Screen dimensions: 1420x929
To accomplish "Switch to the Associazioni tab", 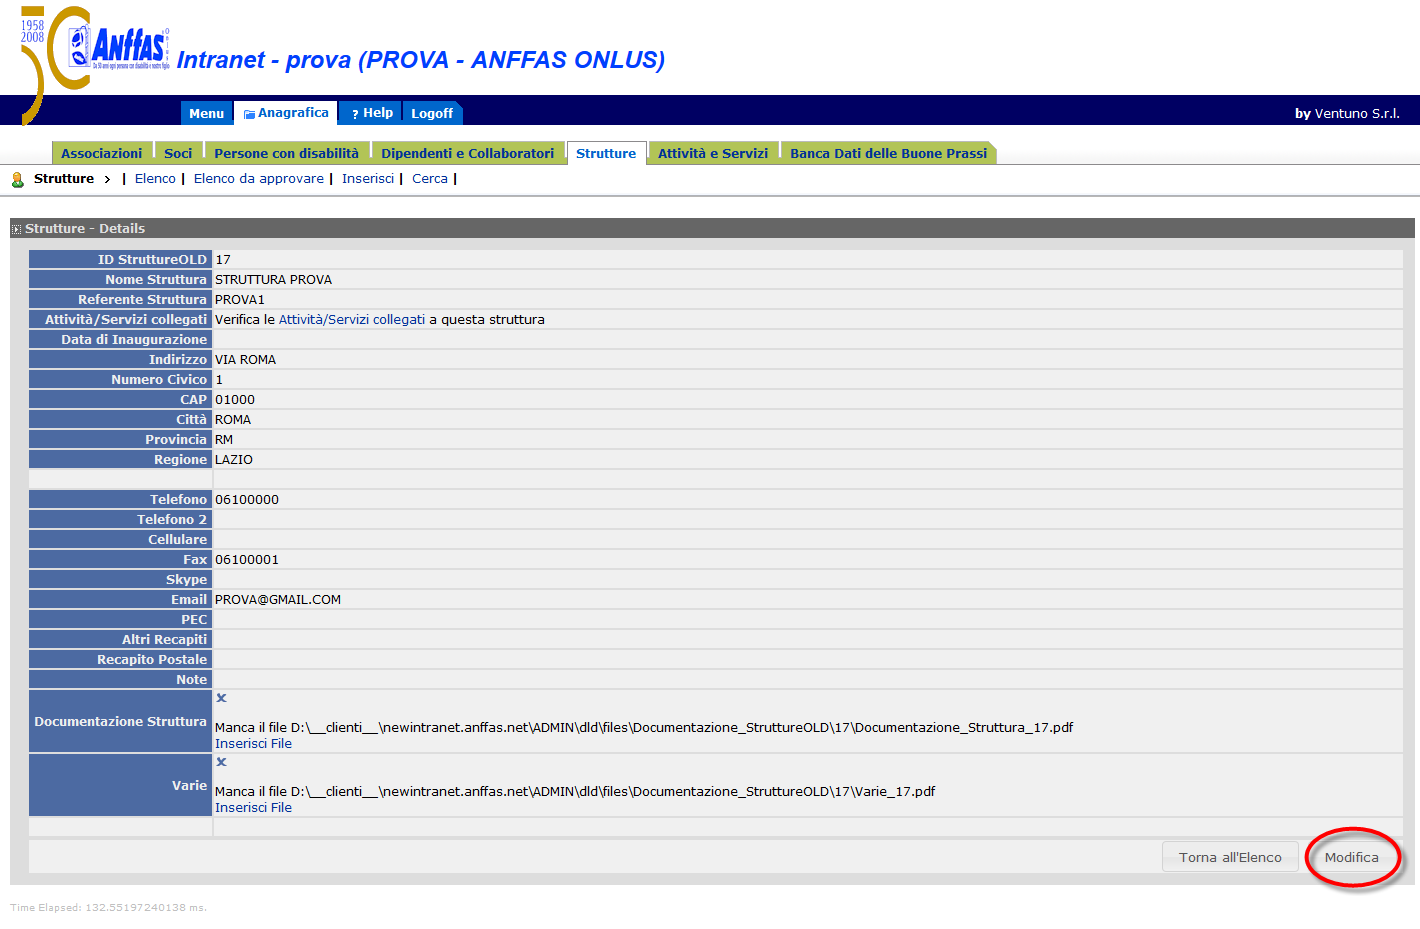I will point(102,153).
